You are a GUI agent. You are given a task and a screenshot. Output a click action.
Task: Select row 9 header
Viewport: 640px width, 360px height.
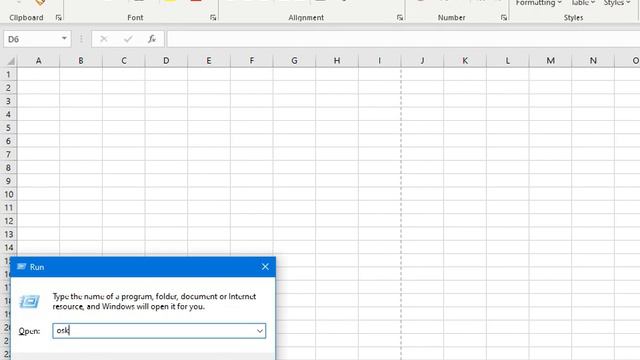tap(8, 181)
